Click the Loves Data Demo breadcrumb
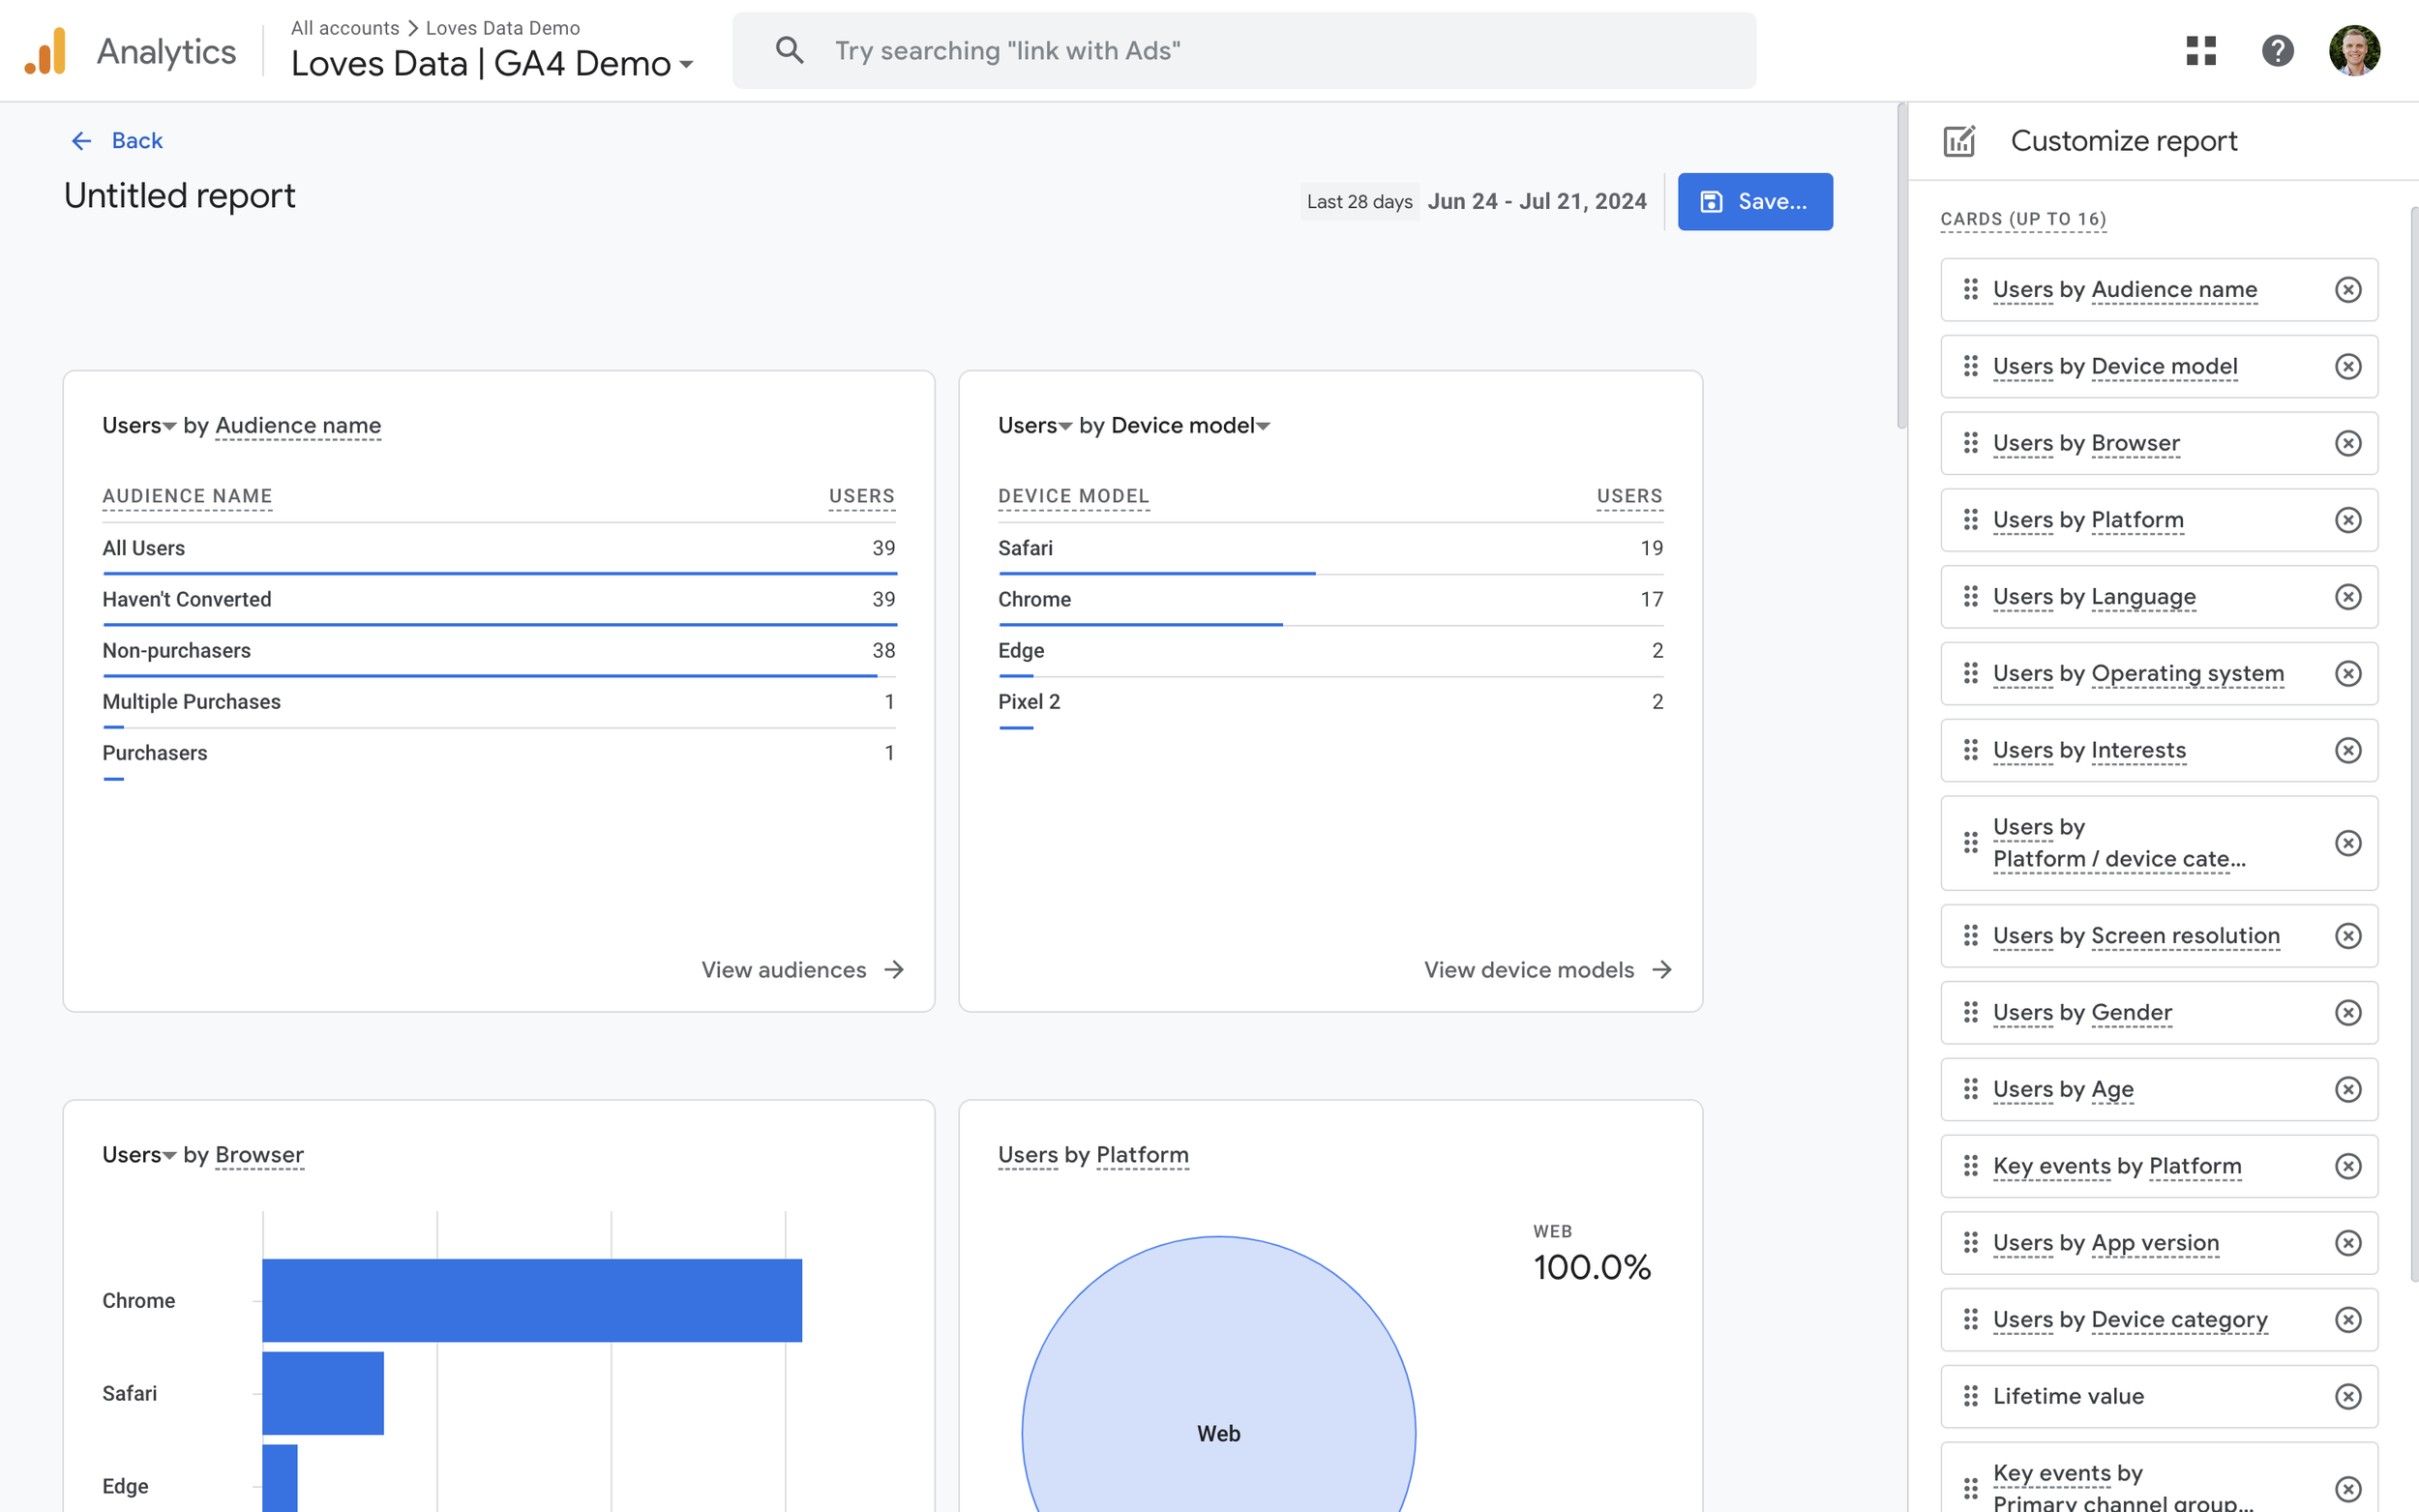The height and width of the screenshot is (1512, 2419). 502,28
